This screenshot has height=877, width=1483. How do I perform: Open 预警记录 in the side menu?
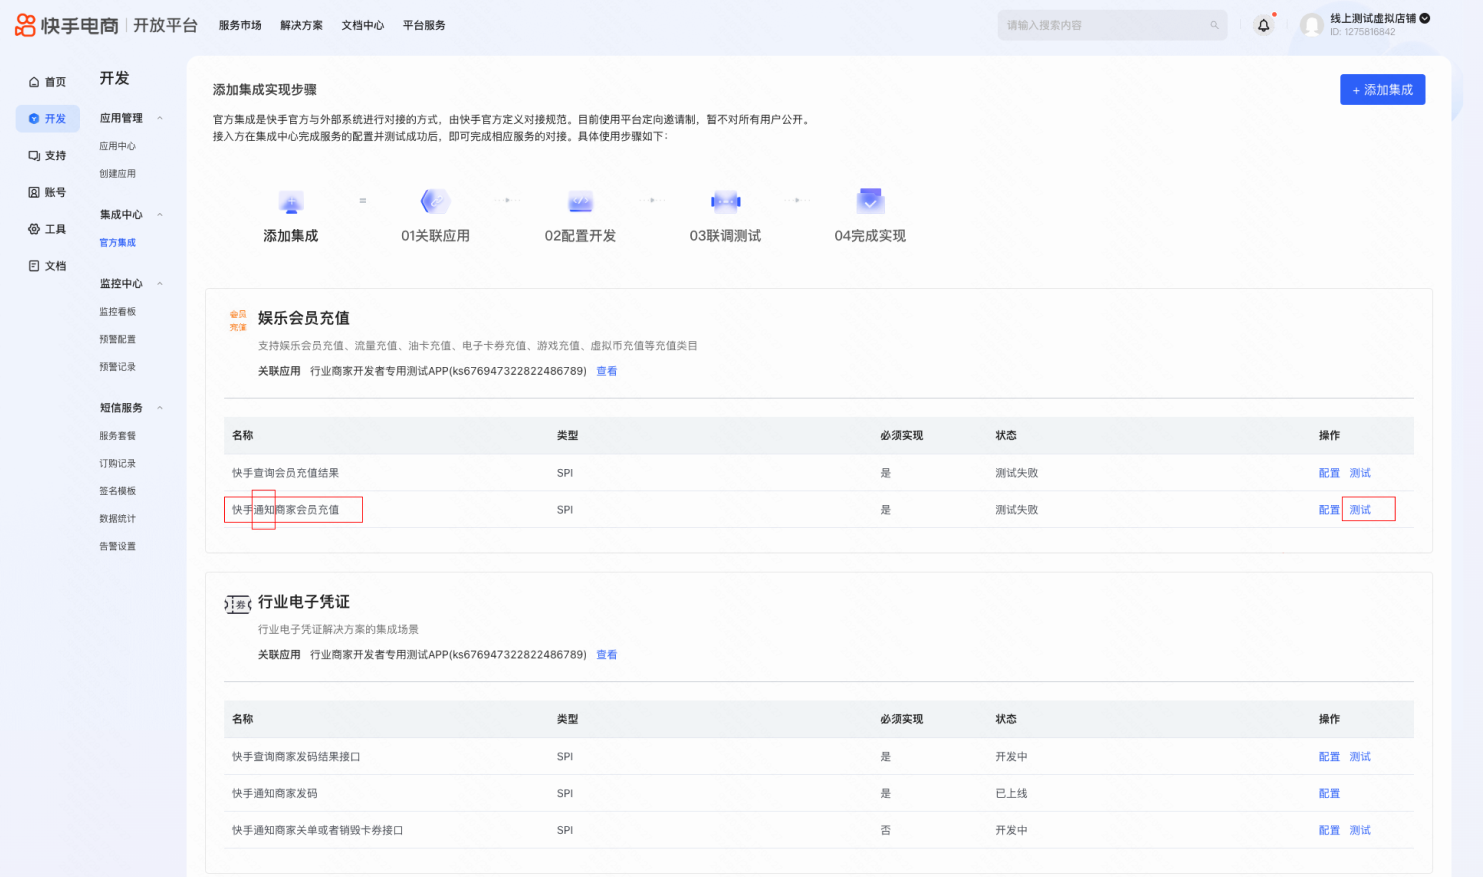point(117,367)
